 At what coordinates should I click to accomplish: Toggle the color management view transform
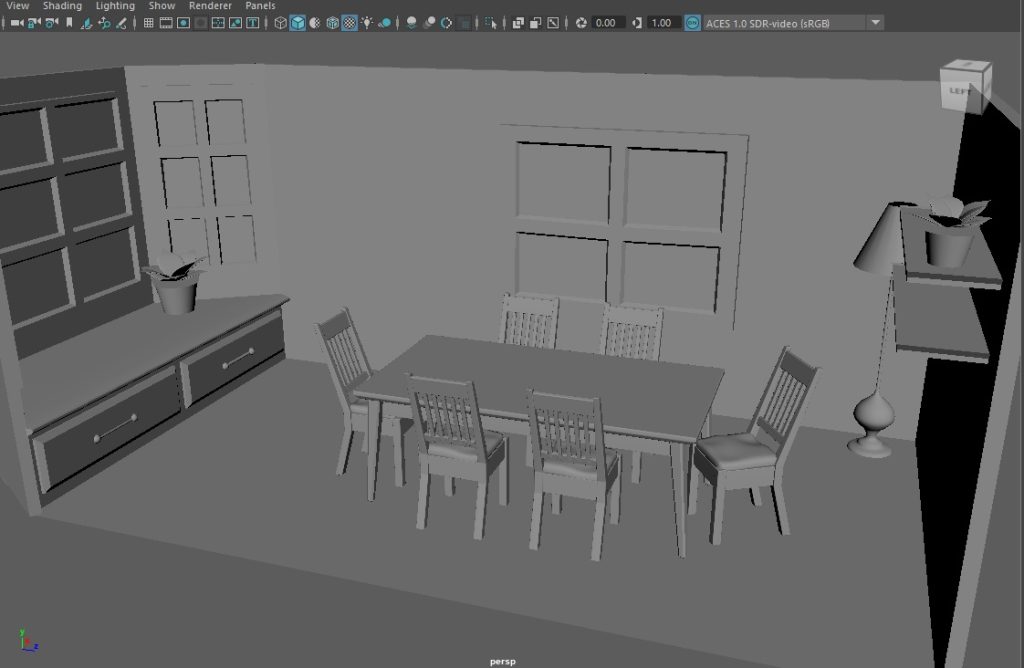[692, 23]
